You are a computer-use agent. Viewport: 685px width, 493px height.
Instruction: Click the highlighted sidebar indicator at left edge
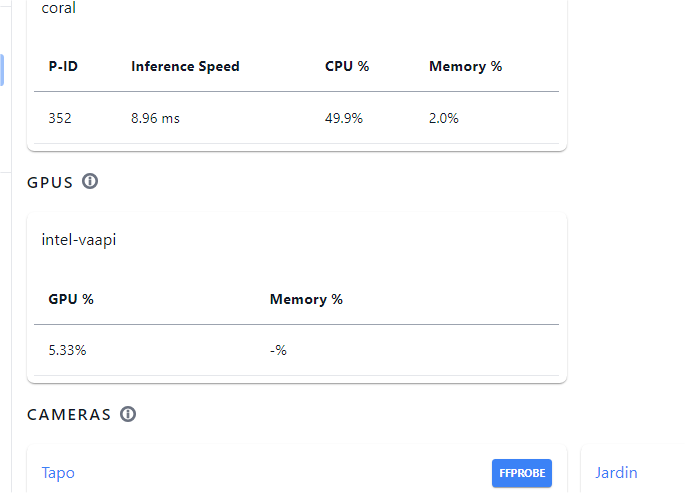coord(2,70)
